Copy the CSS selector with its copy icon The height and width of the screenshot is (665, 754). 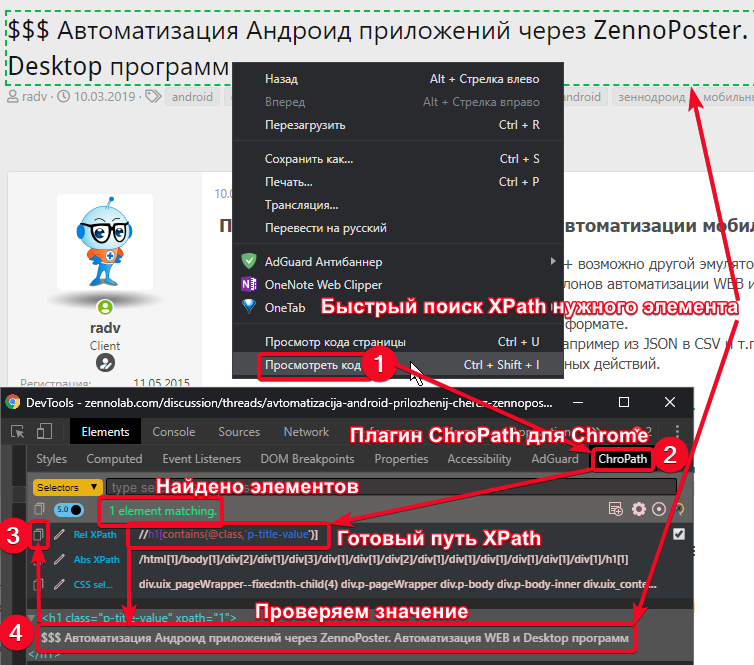(38, 584)
